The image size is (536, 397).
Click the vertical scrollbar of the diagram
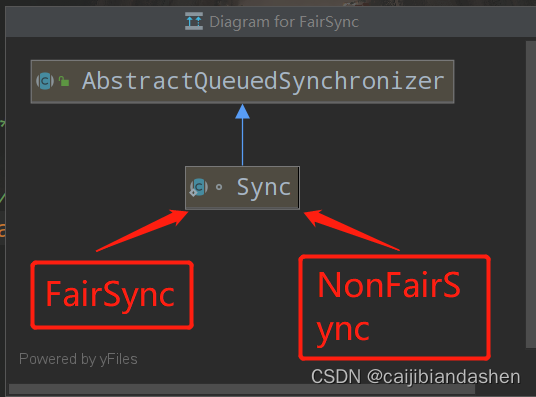coord(531,194)
